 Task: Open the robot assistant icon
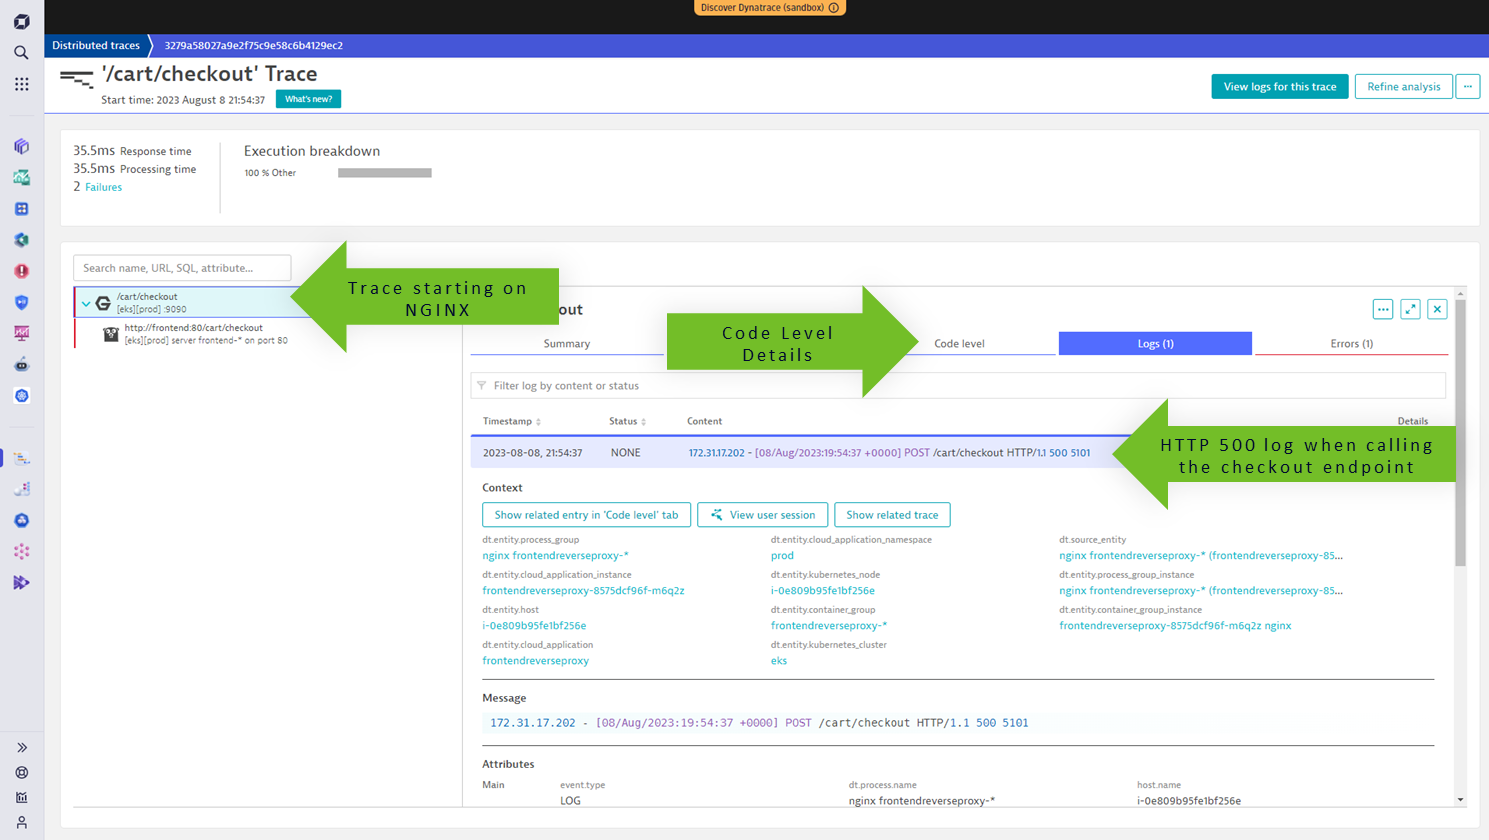pos(21,365)
